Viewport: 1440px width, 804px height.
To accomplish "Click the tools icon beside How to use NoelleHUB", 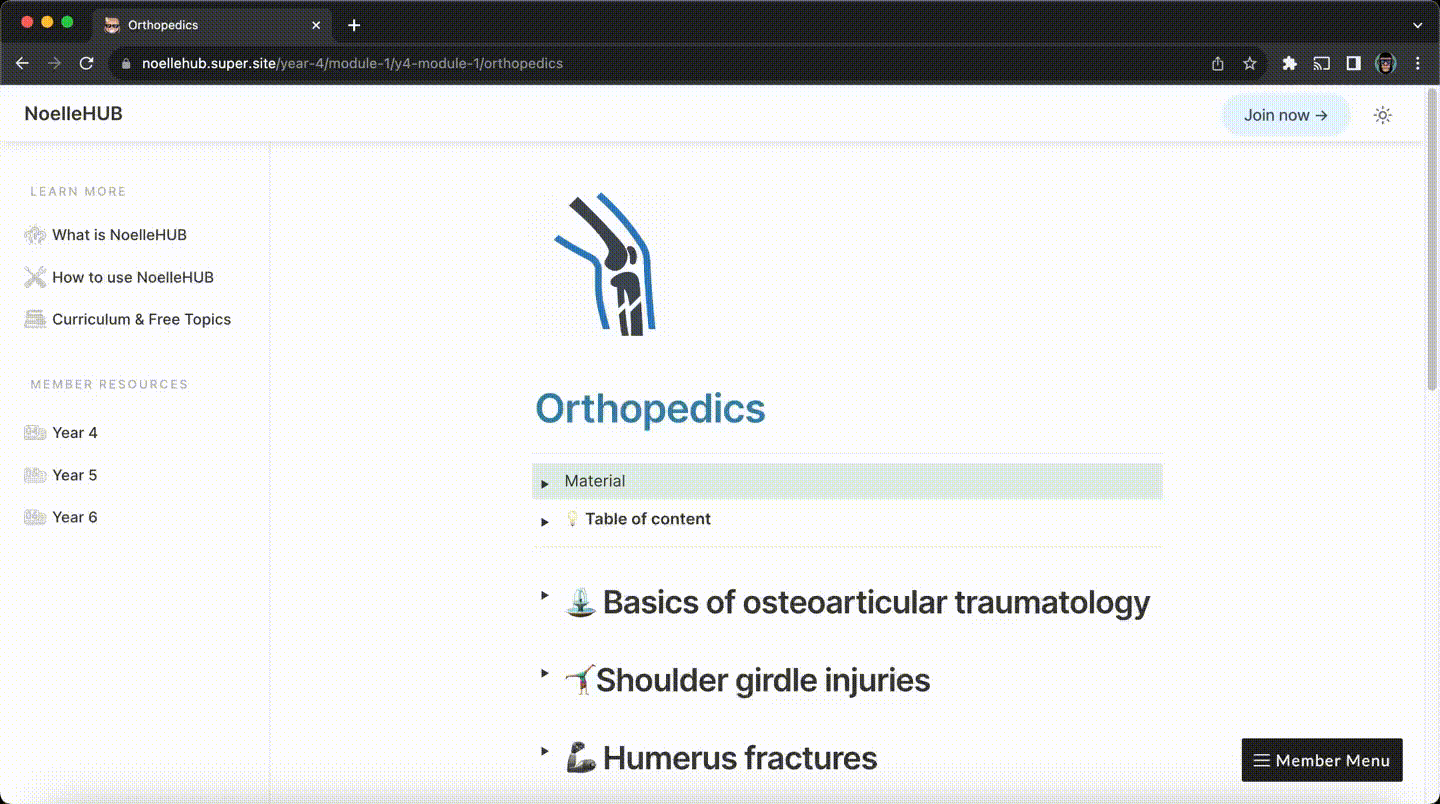I will point(35,277).
